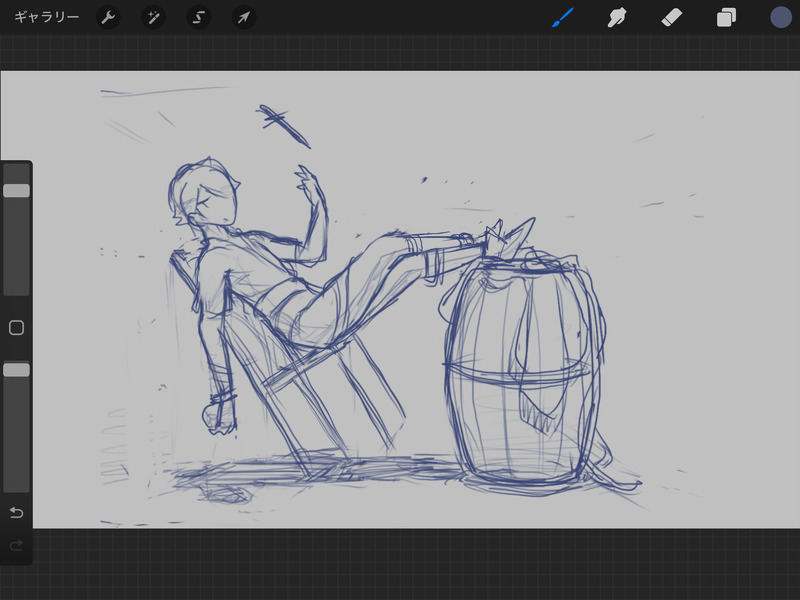Screen dimensions: 800x600
Task: Activate the Transform arrow tool
Action: 244,17
